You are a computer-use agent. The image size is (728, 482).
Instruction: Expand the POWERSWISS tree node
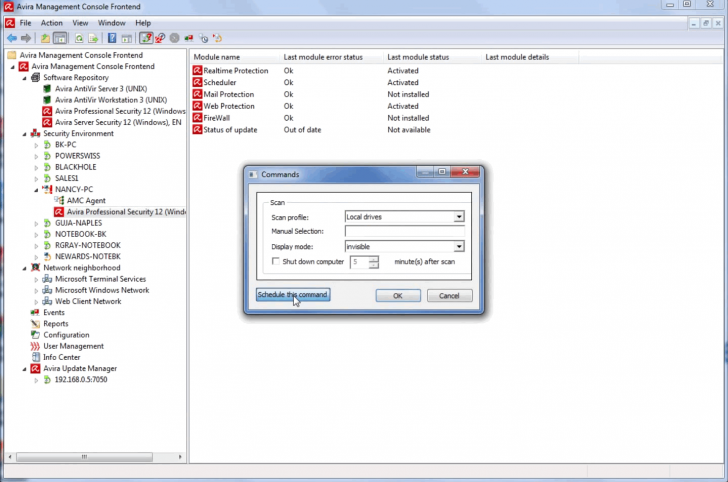click(36, 156)
